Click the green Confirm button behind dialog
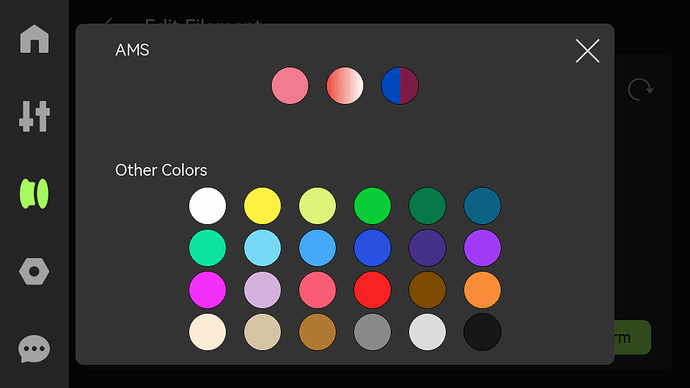The width and height of the screenshot is (690, 388). [632, 337]
